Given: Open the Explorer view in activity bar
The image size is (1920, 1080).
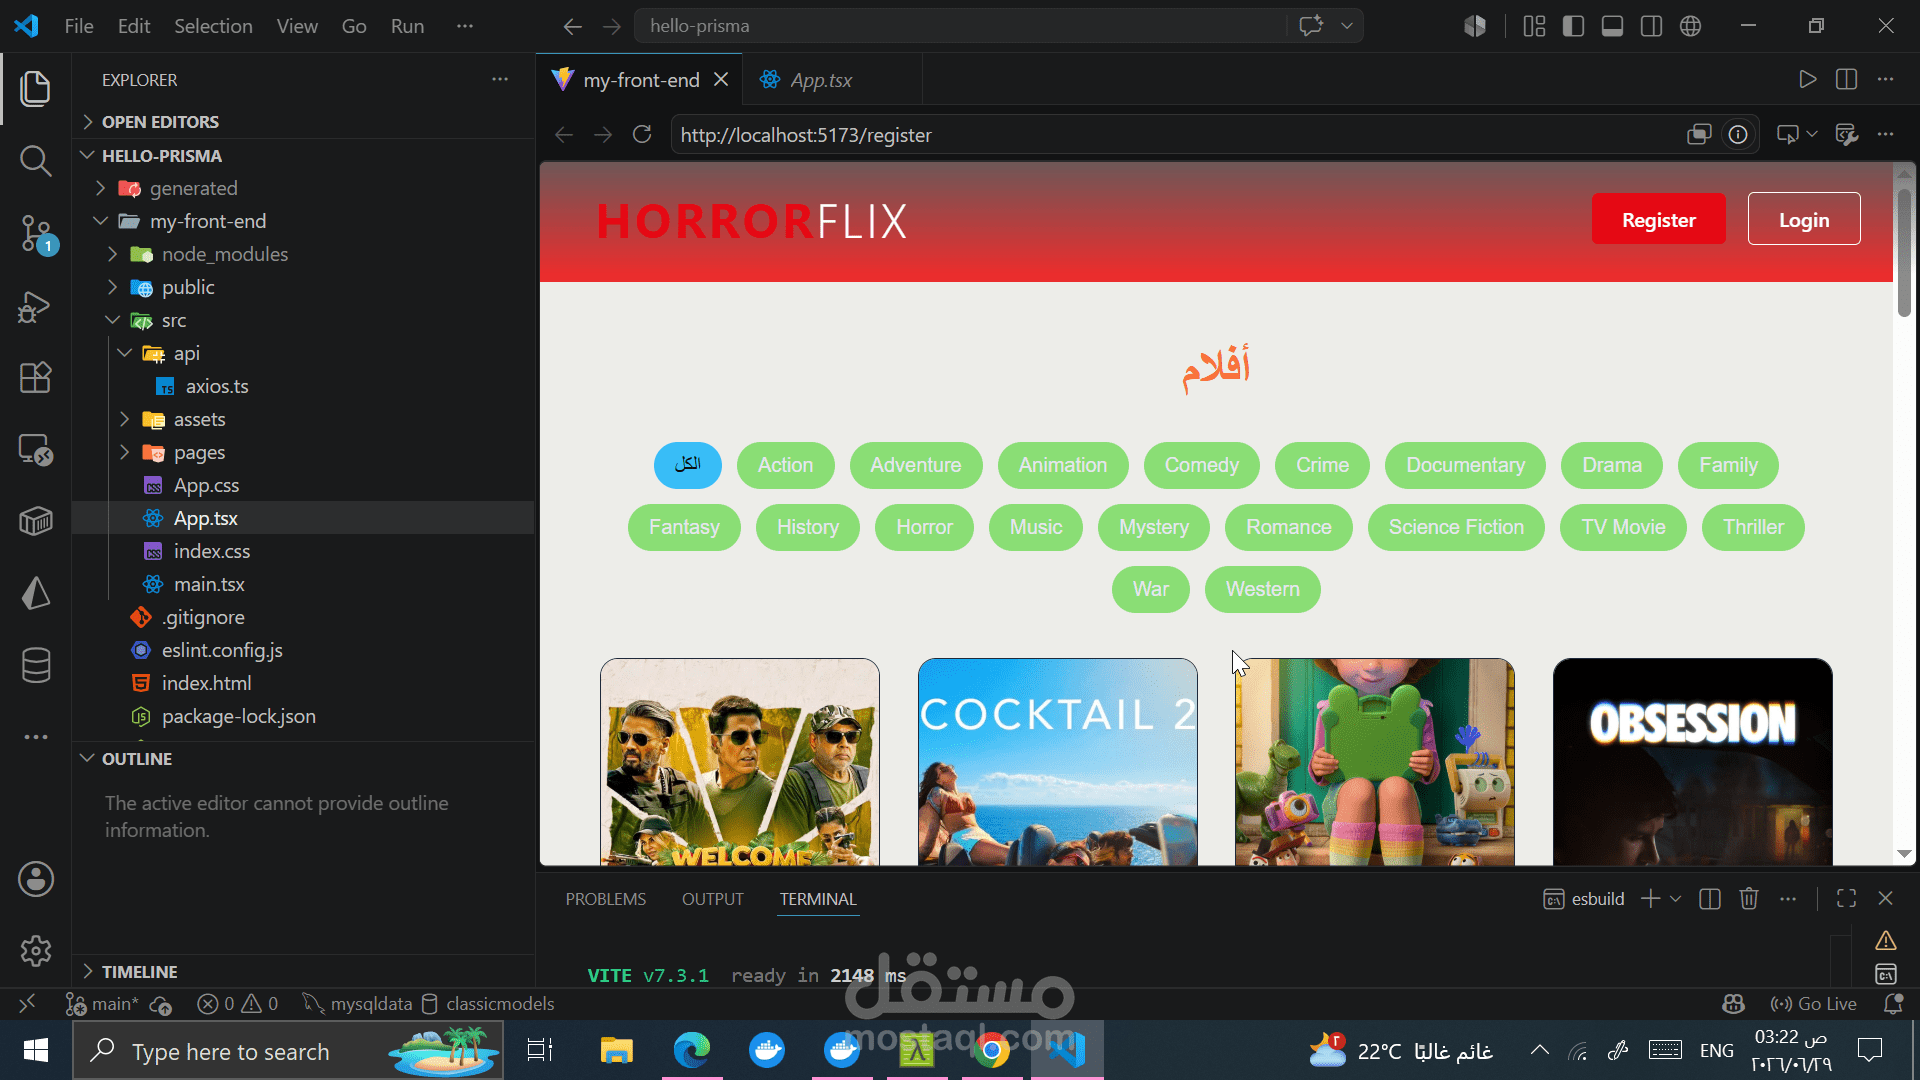Looking at the screenshot, I should coord(36,89).
